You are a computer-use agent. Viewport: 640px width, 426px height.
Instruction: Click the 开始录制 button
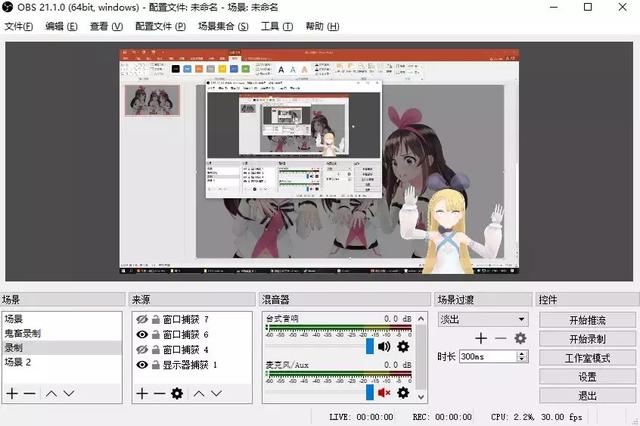coord(587,339)
